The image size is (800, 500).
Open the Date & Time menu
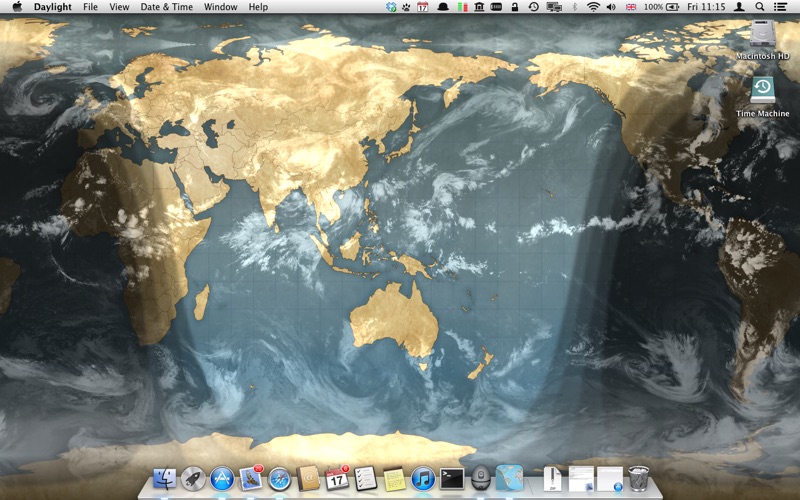(166, 7)
